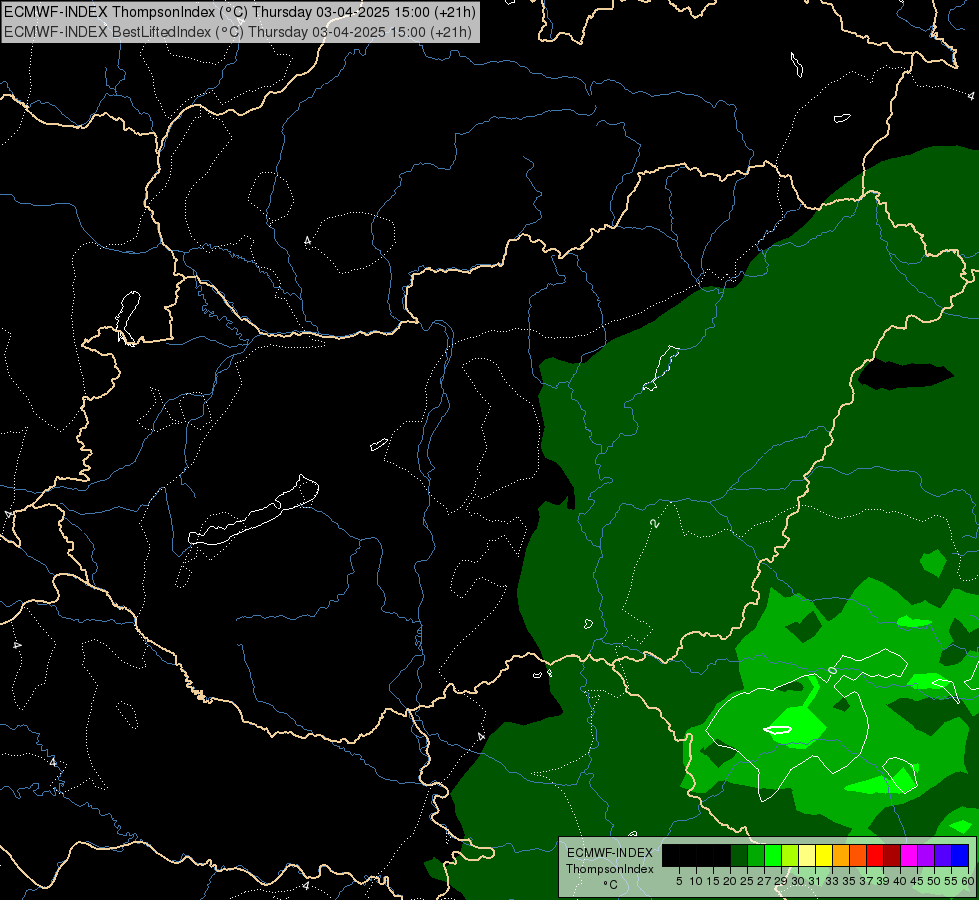The width and height of the screenshot is (979, 900).
Task: Pick the yellow-green 29–30 legend swatch
Action: [790, 855]
